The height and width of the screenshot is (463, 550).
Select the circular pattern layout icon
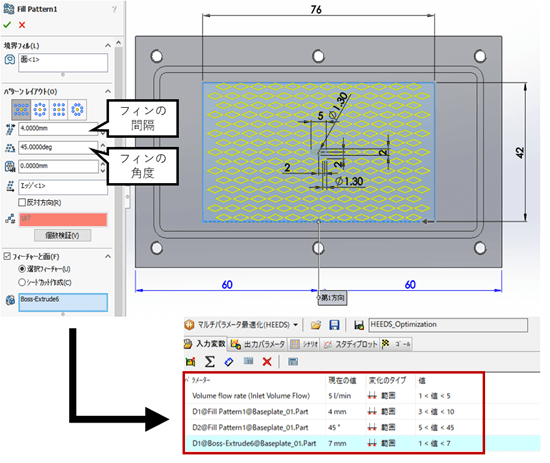point(40,109)
